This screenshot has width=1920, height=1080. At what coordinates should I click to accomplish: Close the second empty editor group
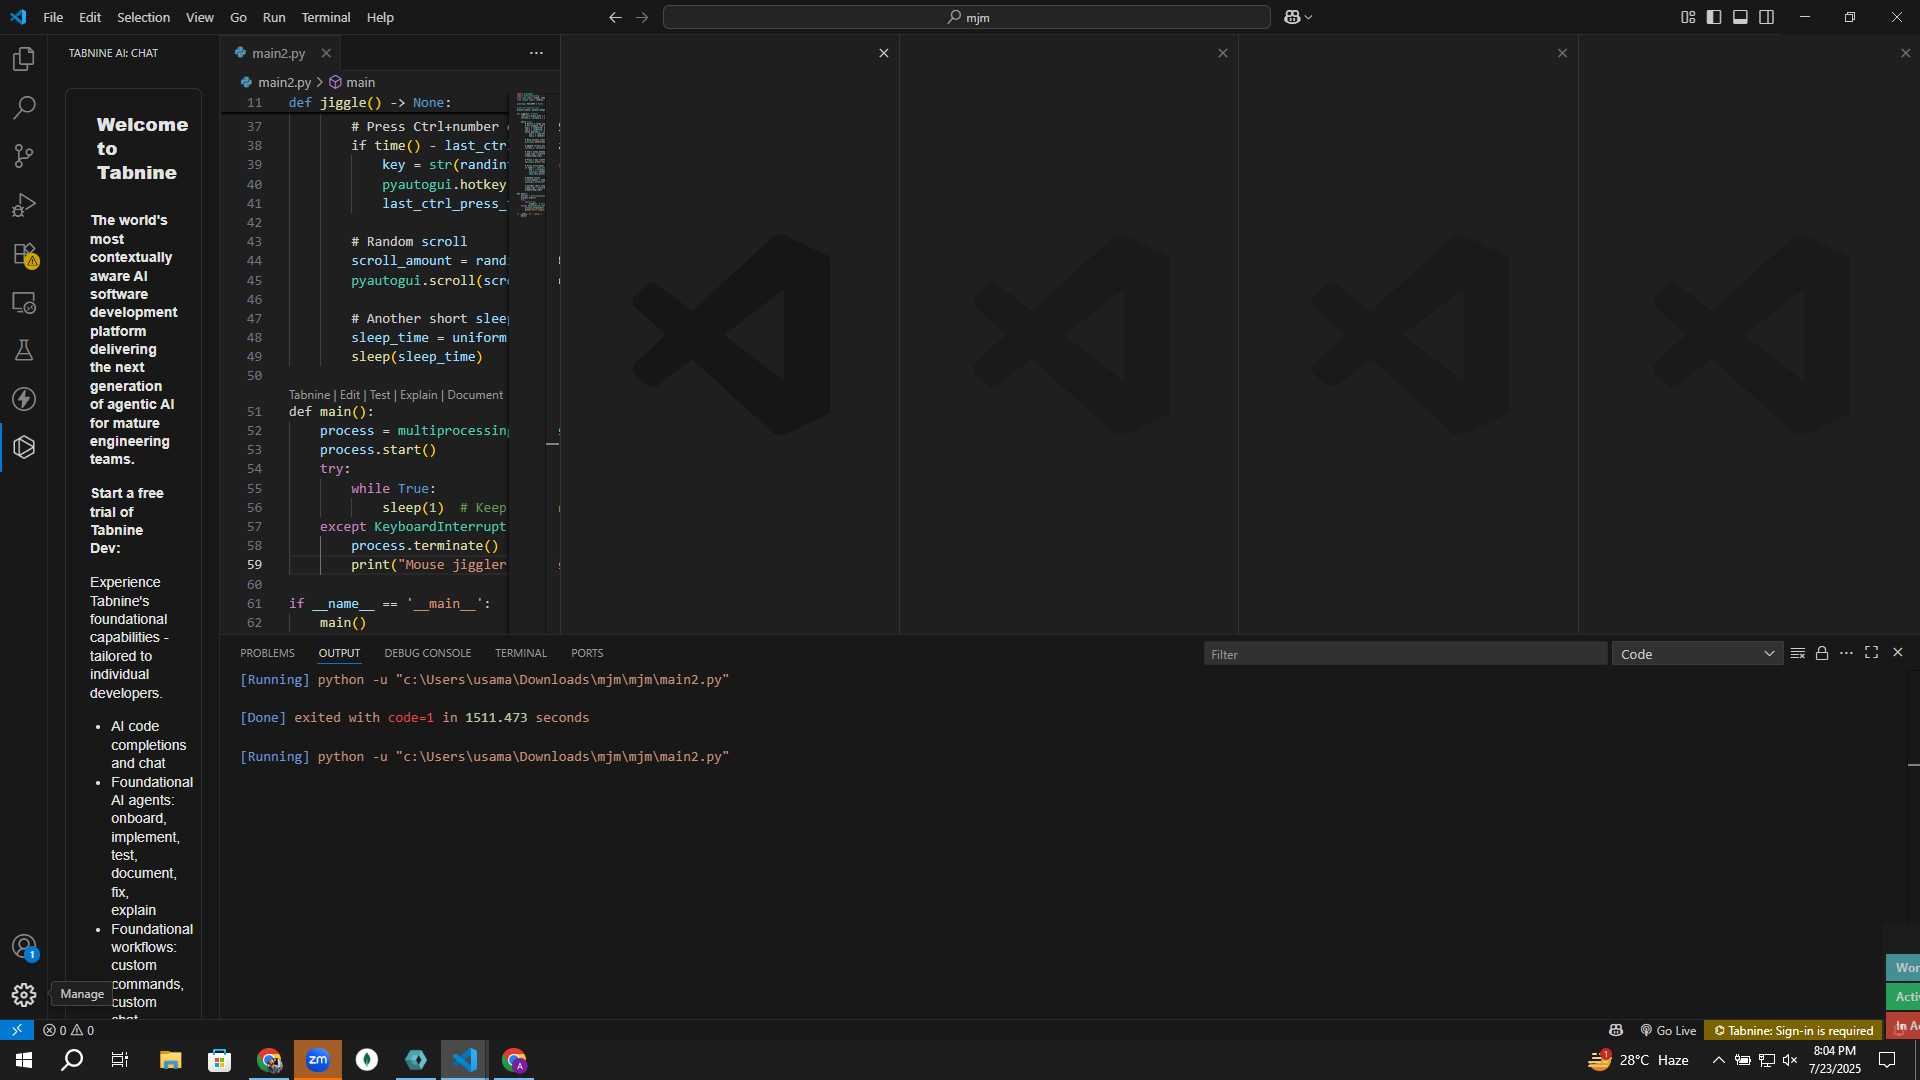[x=1222, y=53]
